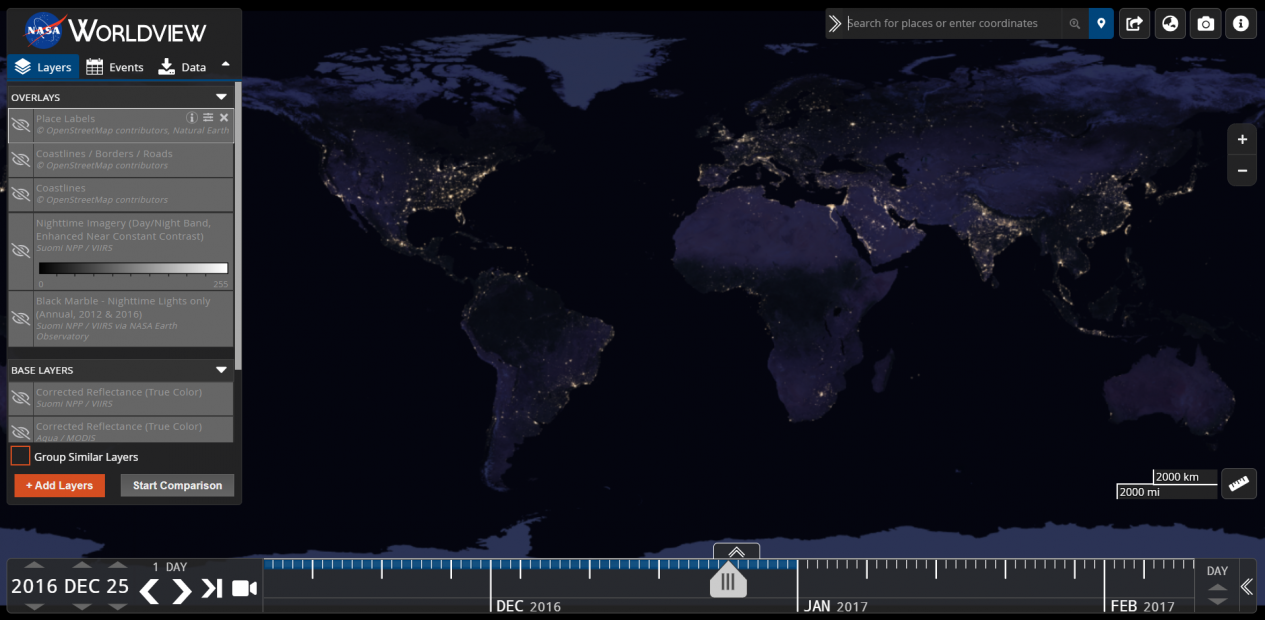
Task: Click the Nighttime Imagery grayscale colorbar
Action: click(133, 268)
